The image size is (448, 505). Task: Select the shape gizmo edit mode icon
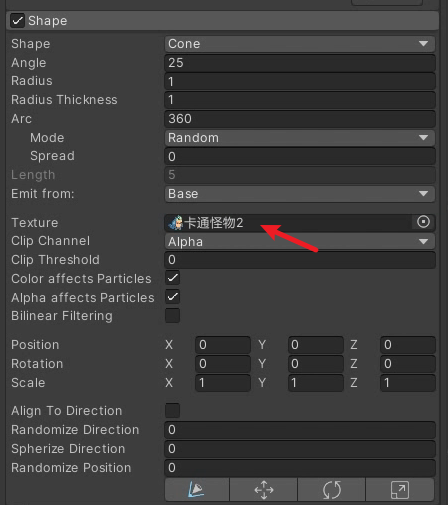click(197, 489)
